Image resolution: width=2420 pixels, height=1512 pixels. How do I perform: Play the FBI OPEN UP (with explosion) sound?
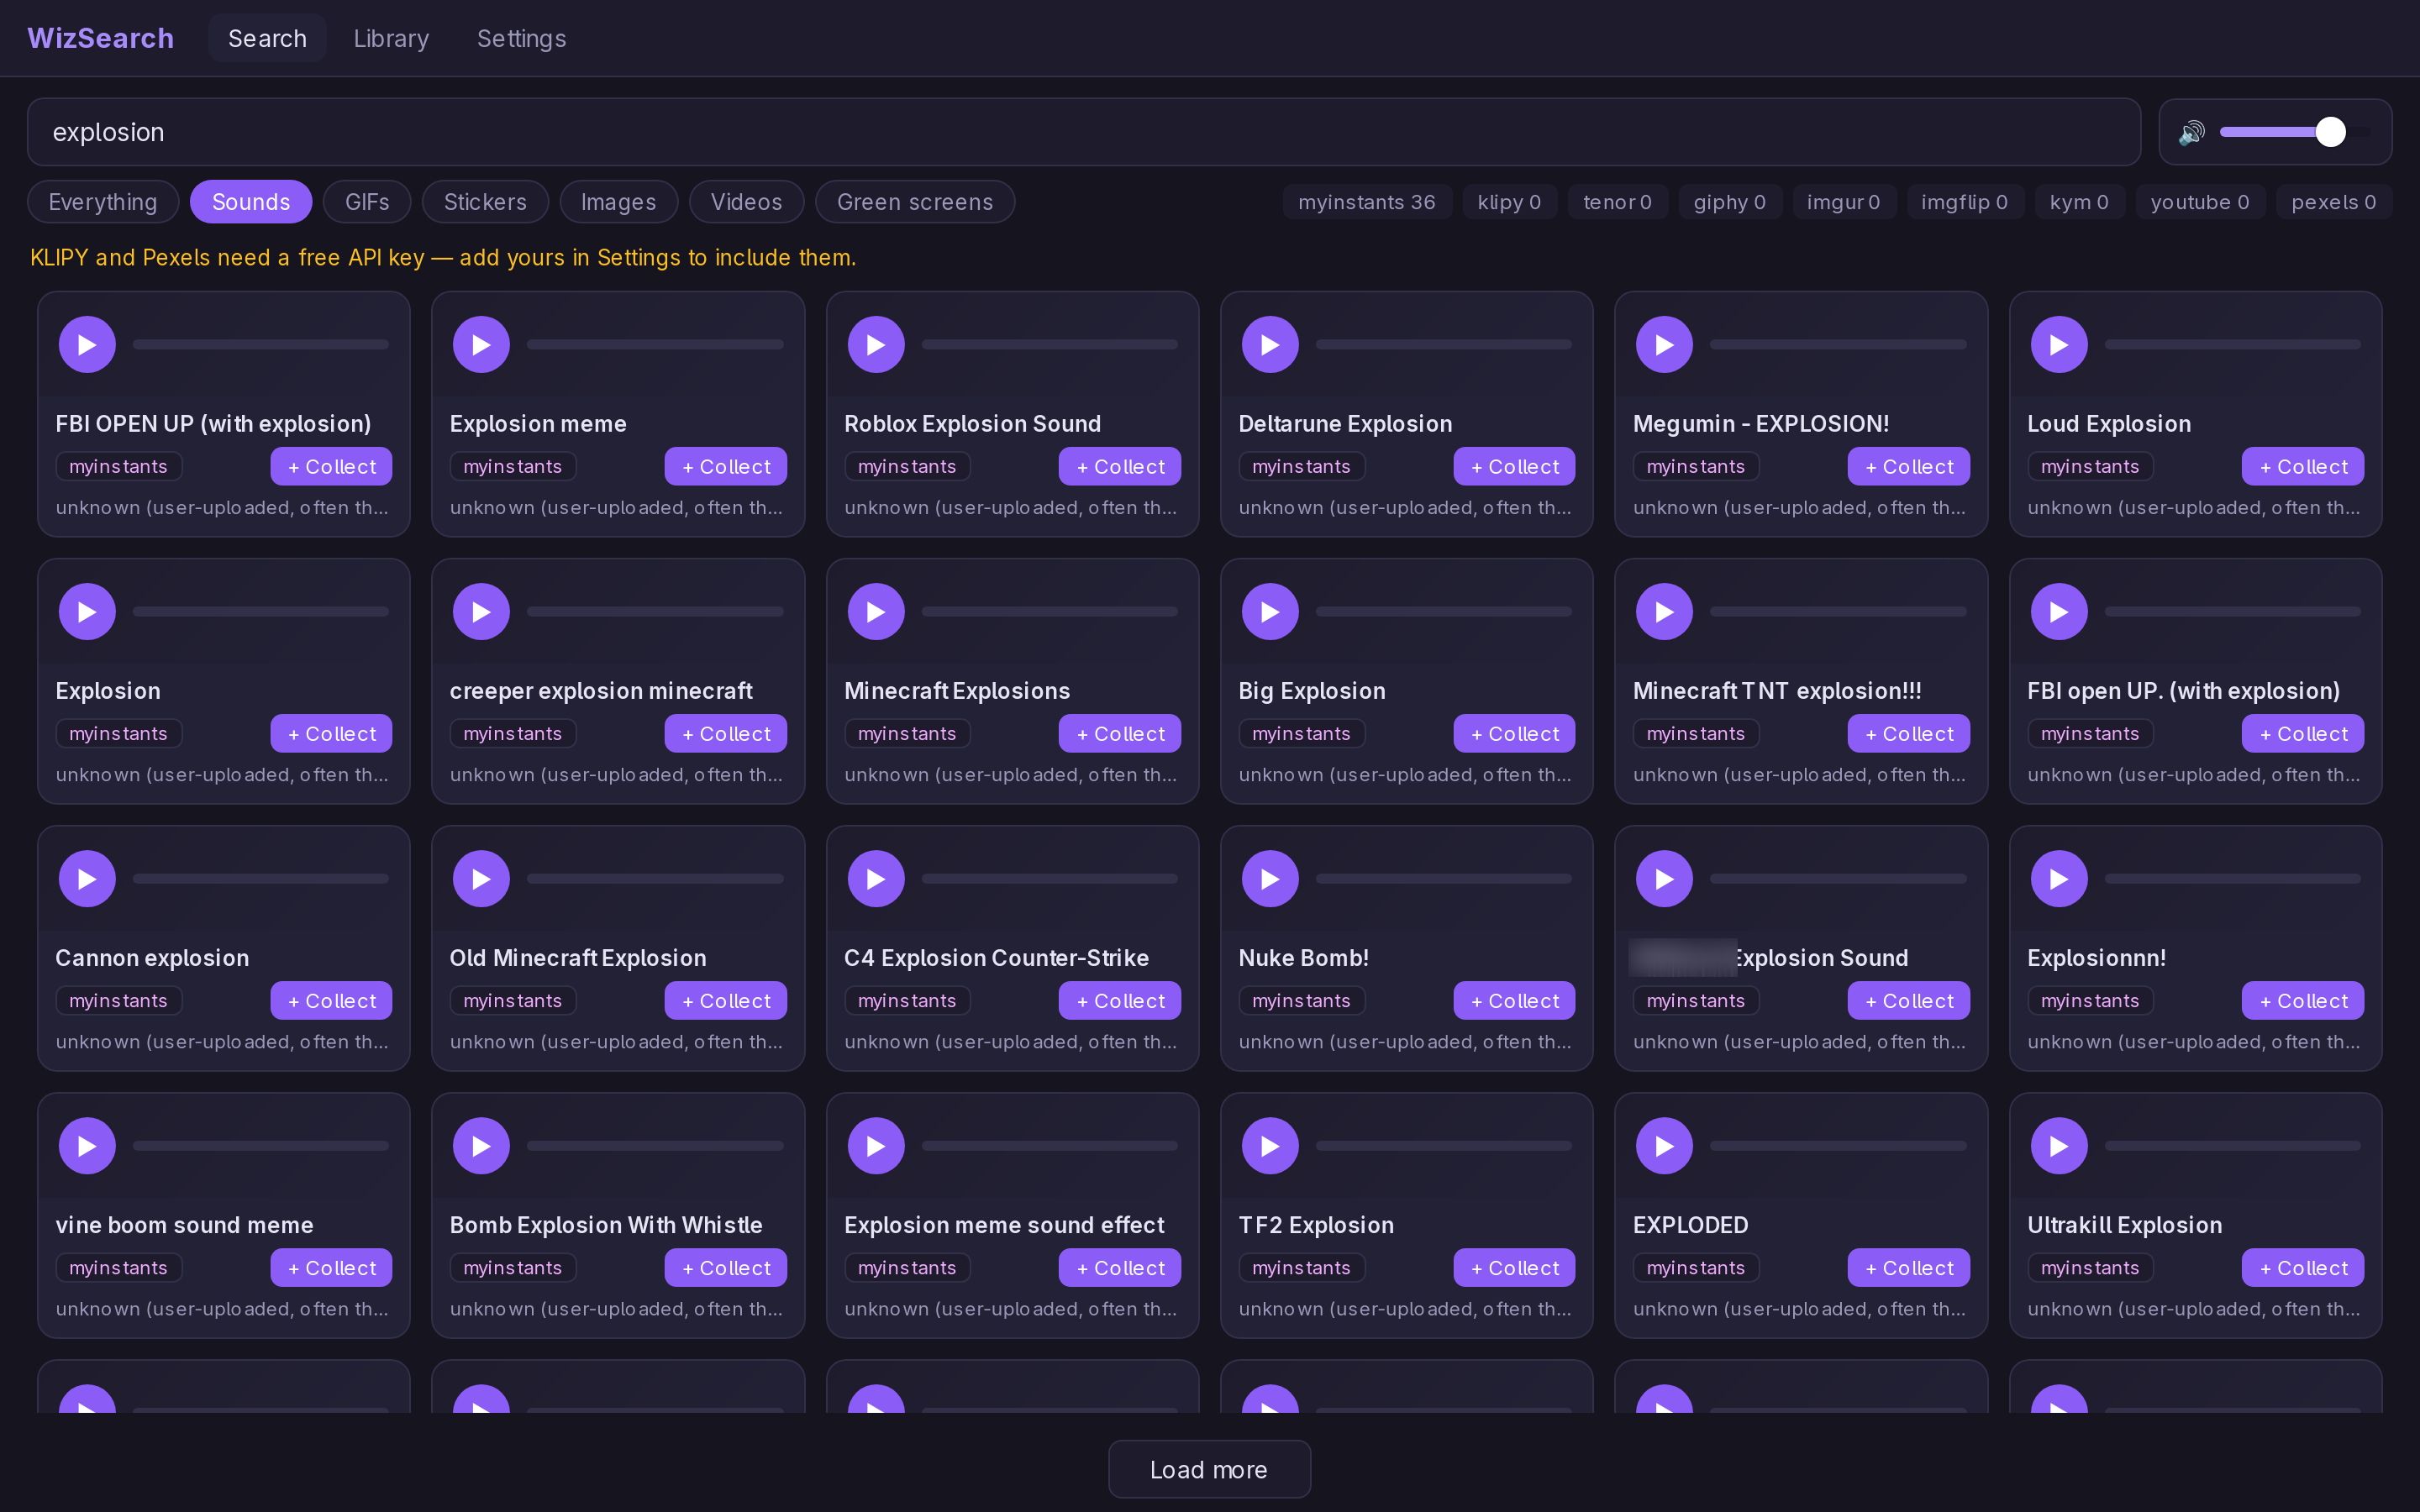pos(87,344)
